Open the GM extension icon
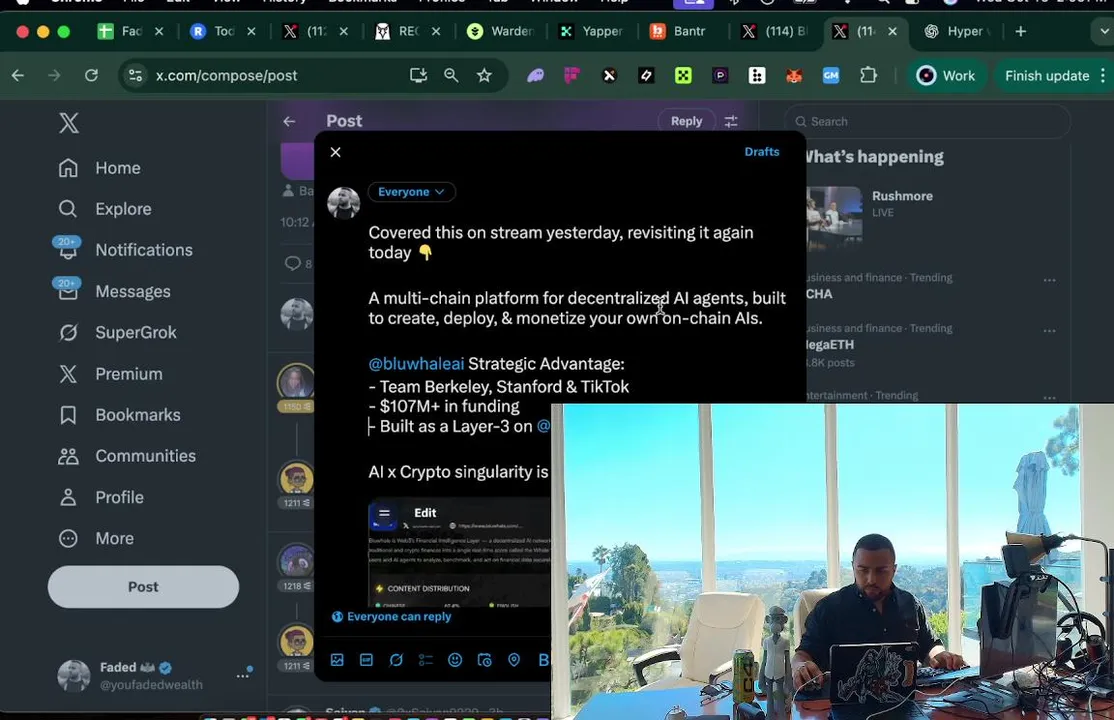The image size is (1114, 720). [x=831, y=75]
